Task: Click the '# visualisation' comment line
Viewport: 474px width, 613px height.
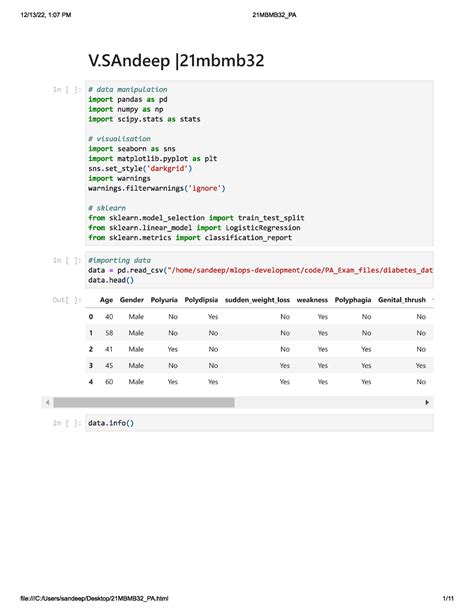Action: point(119,139)
